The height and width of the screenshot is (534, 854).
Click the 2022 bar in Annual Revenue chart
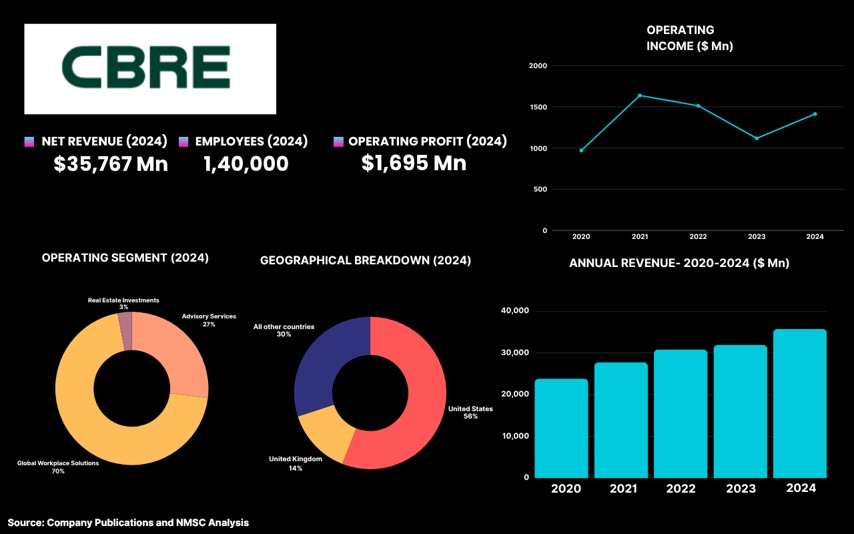tap(680, 414)
